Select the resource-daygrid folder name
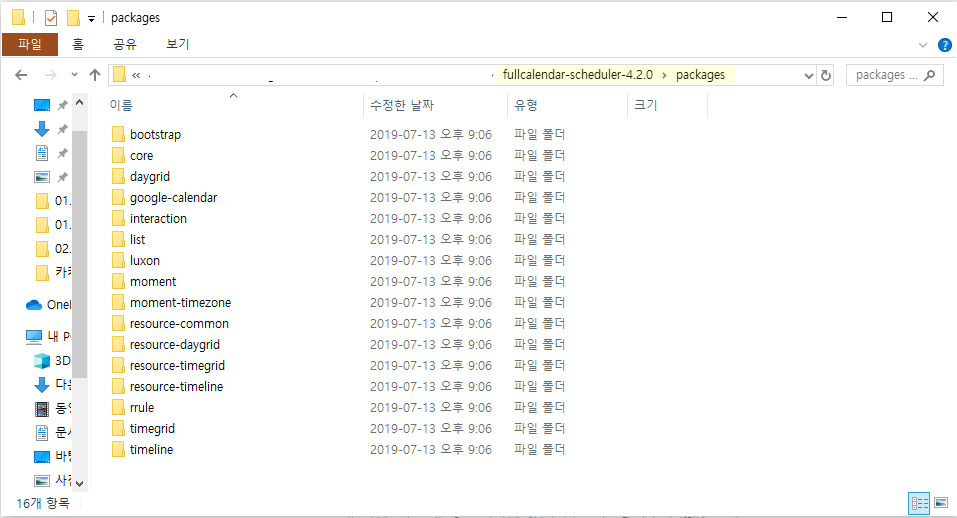The width and height of the screenshot is (957, 518). pos(175,345)
